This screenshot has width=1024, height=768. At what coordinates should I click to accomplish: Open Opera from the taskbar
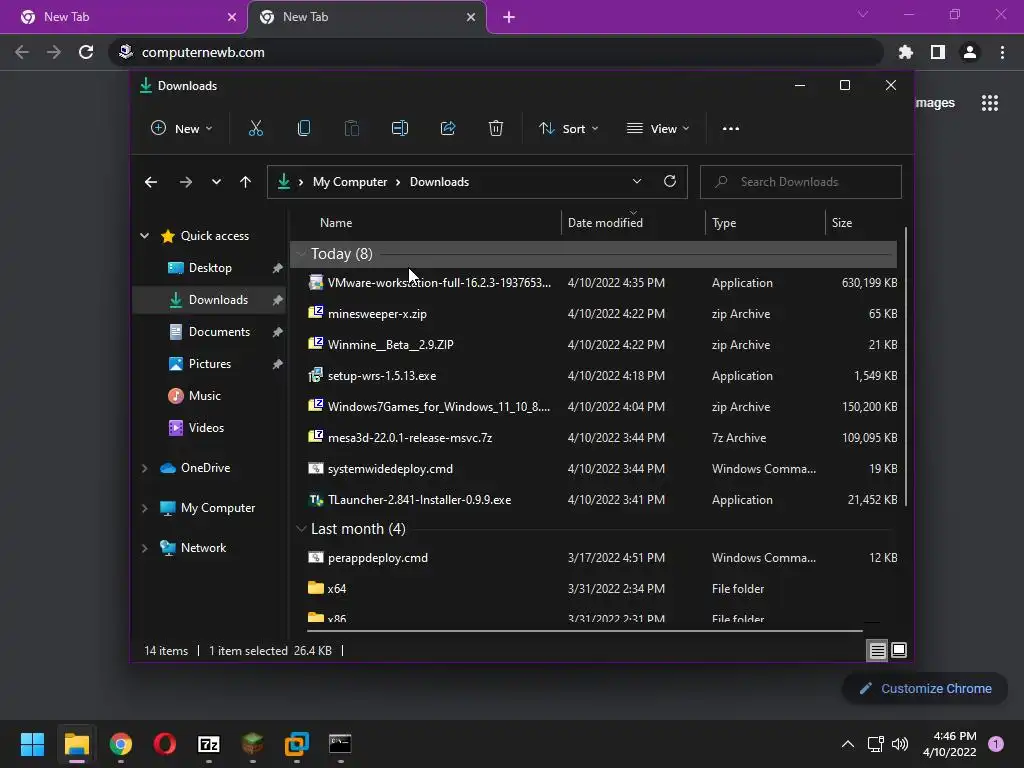pos(165,744)
